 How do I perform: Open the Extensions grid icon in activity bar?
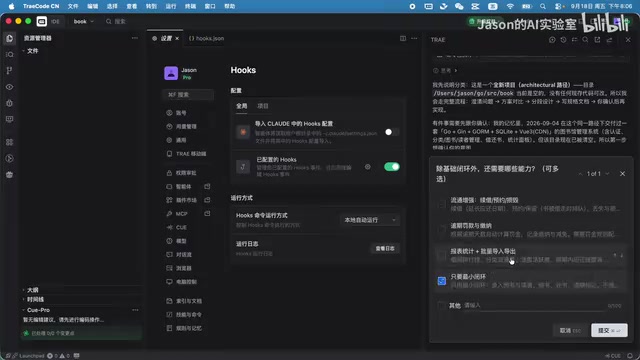pos(9,142)
